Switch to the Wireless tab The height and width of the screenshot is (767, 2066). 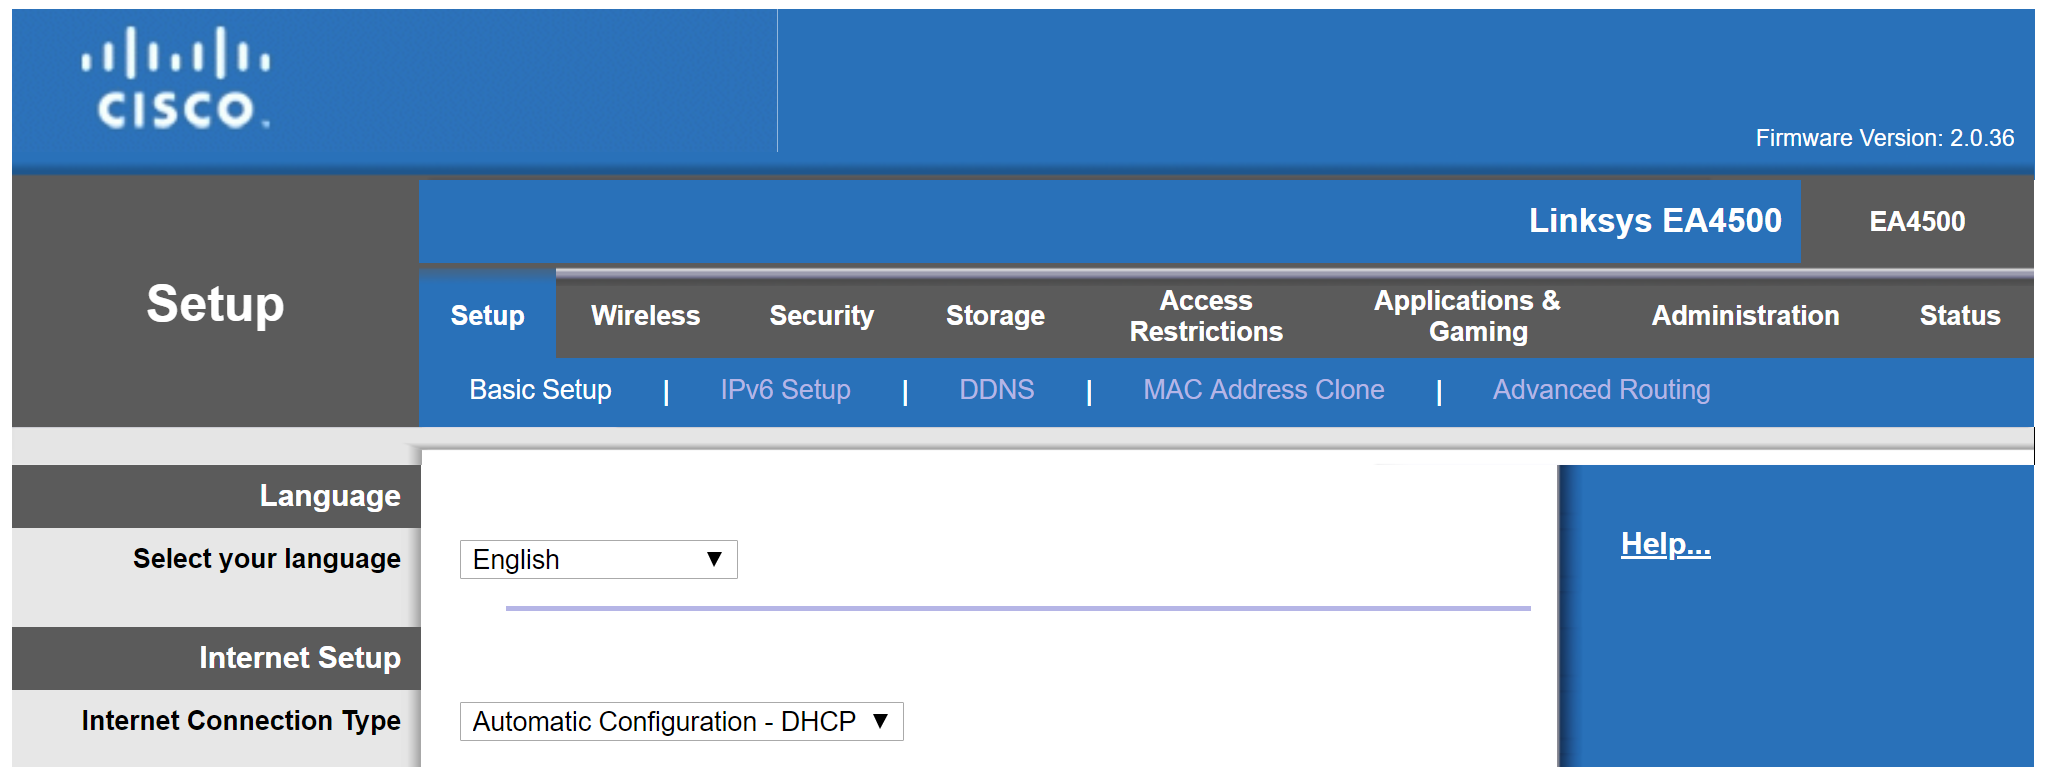coord(645,316)
